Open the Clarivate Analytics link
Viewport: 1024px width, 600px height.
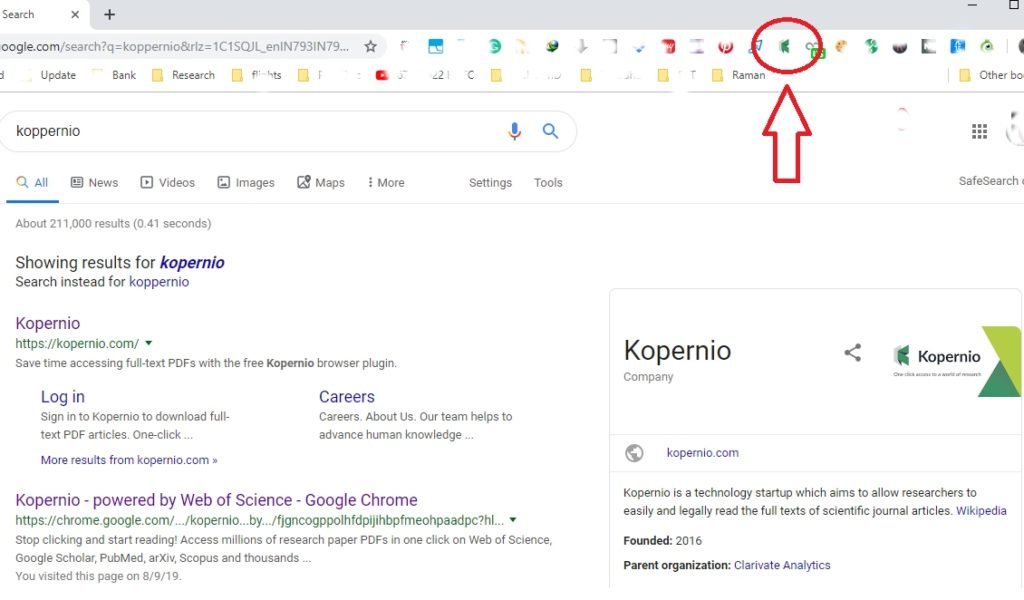(x=782, y=565)
